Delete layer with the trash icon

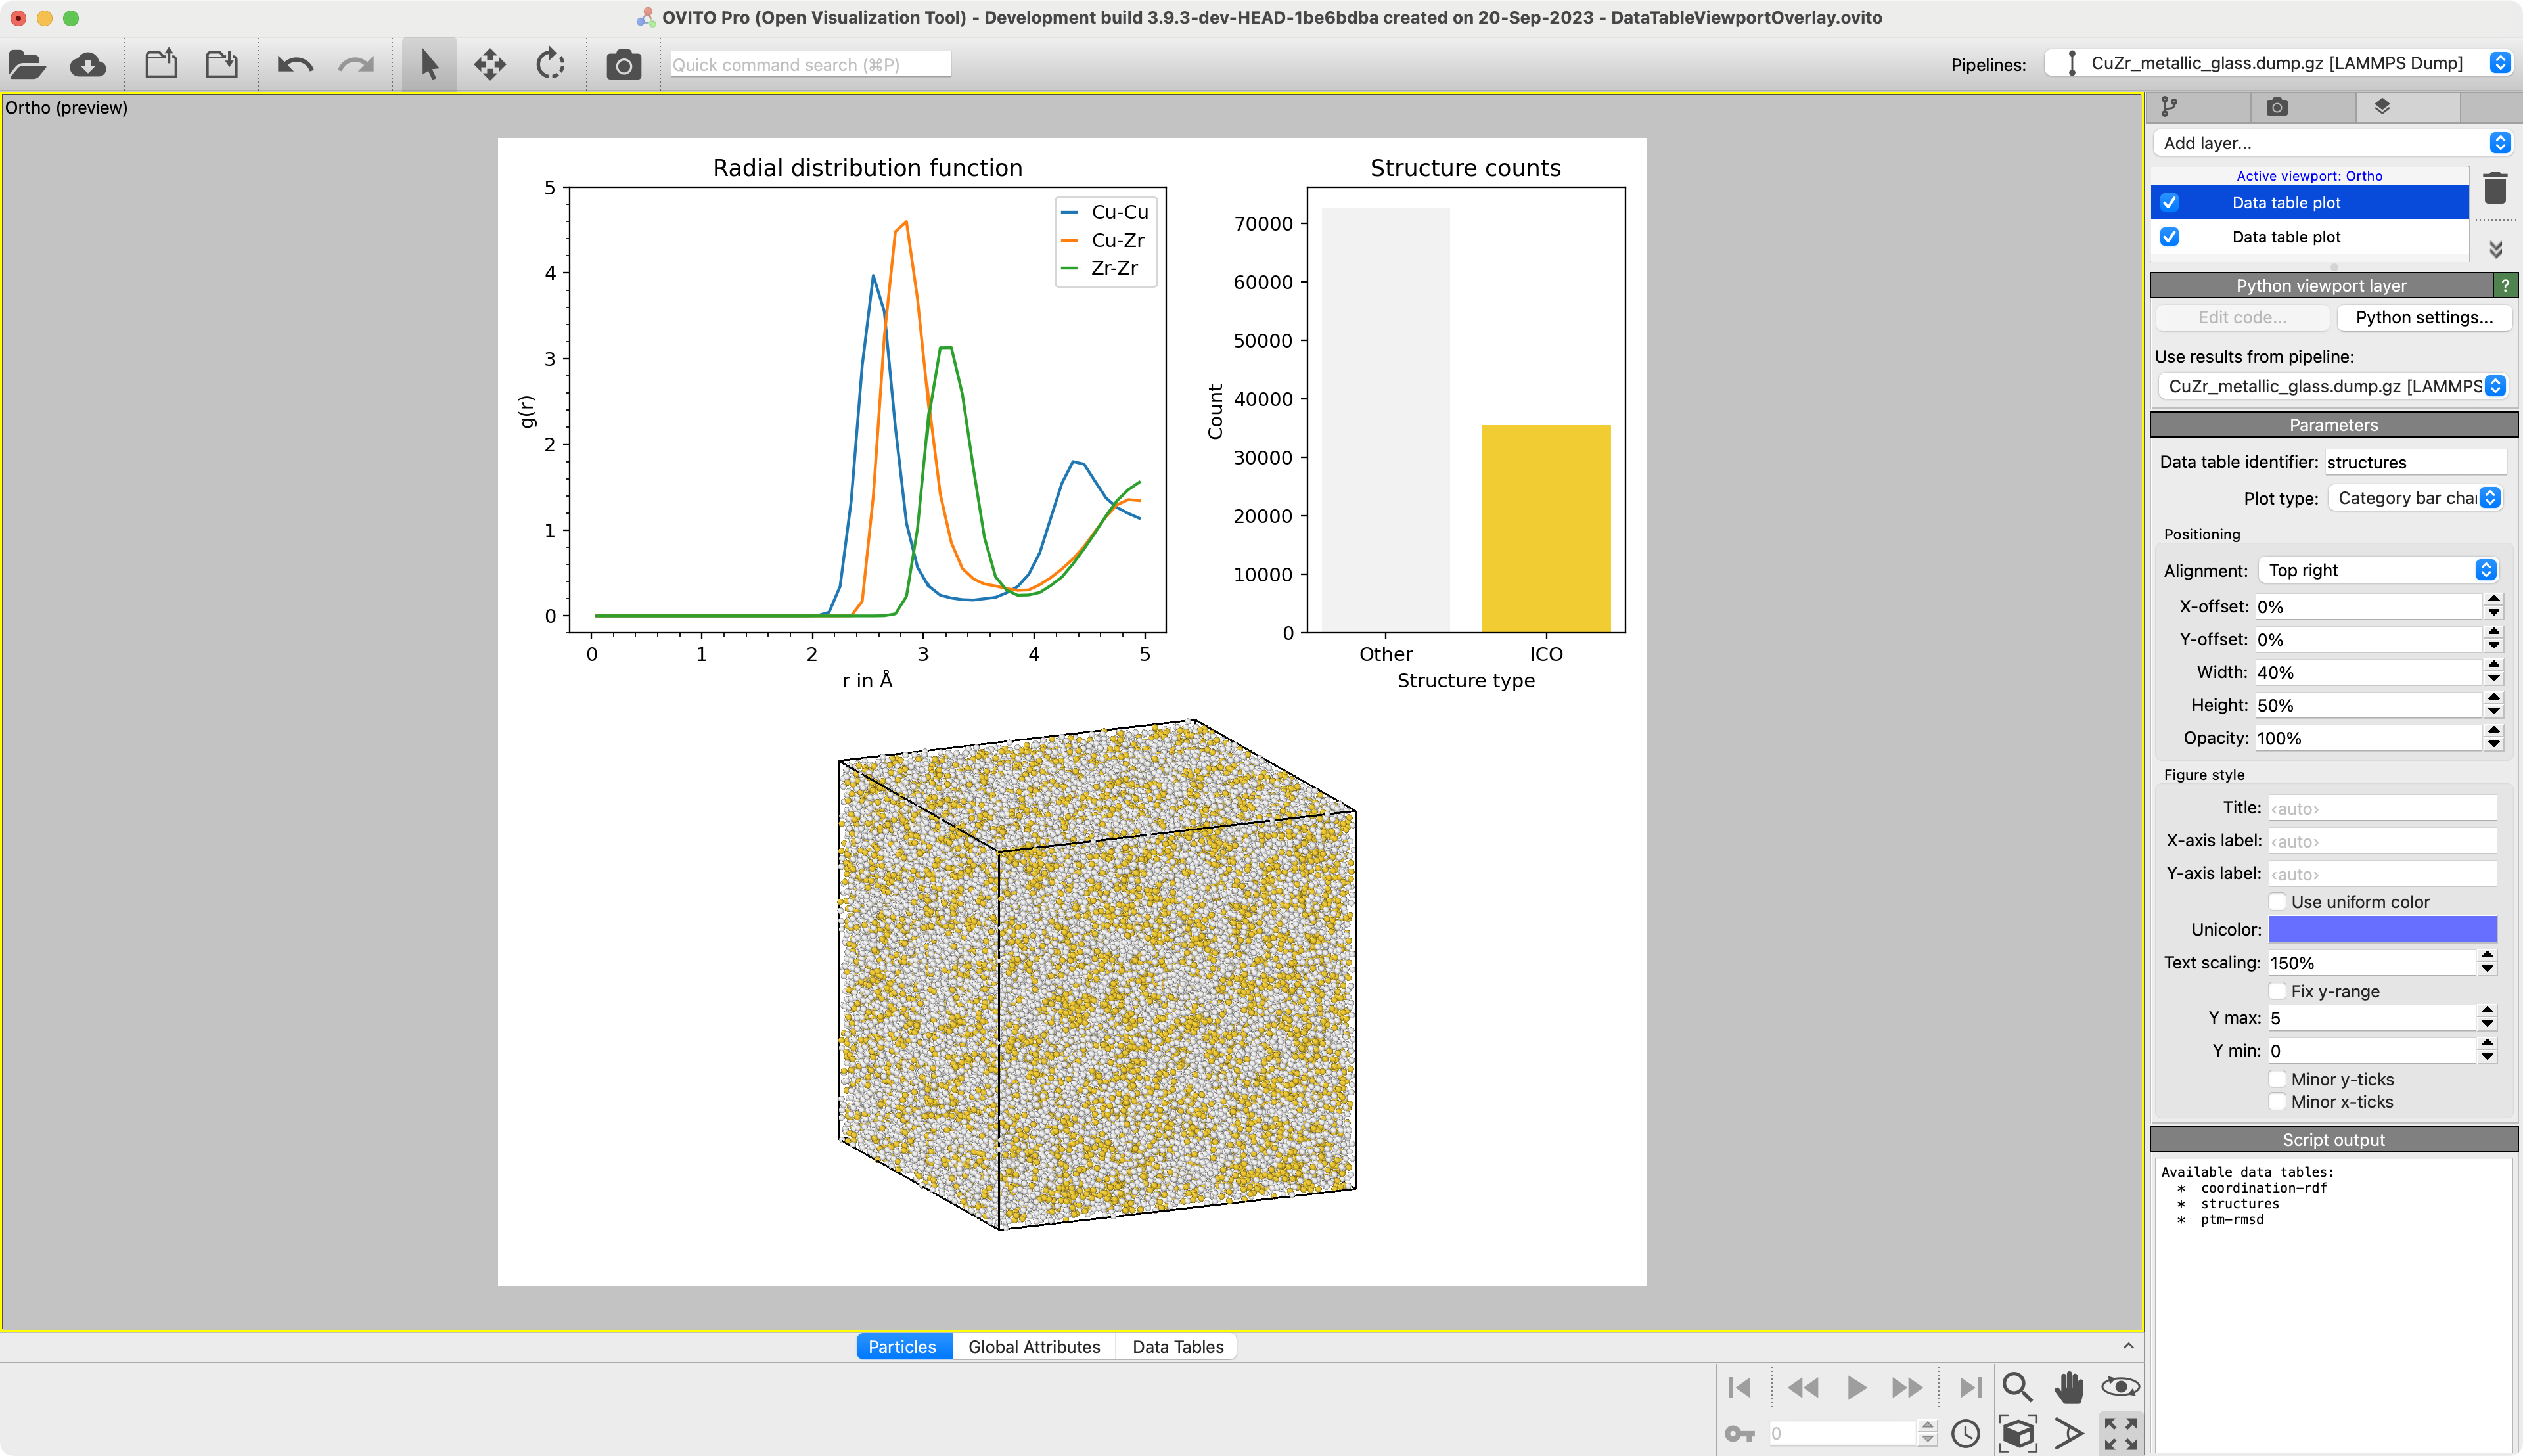2495,187
